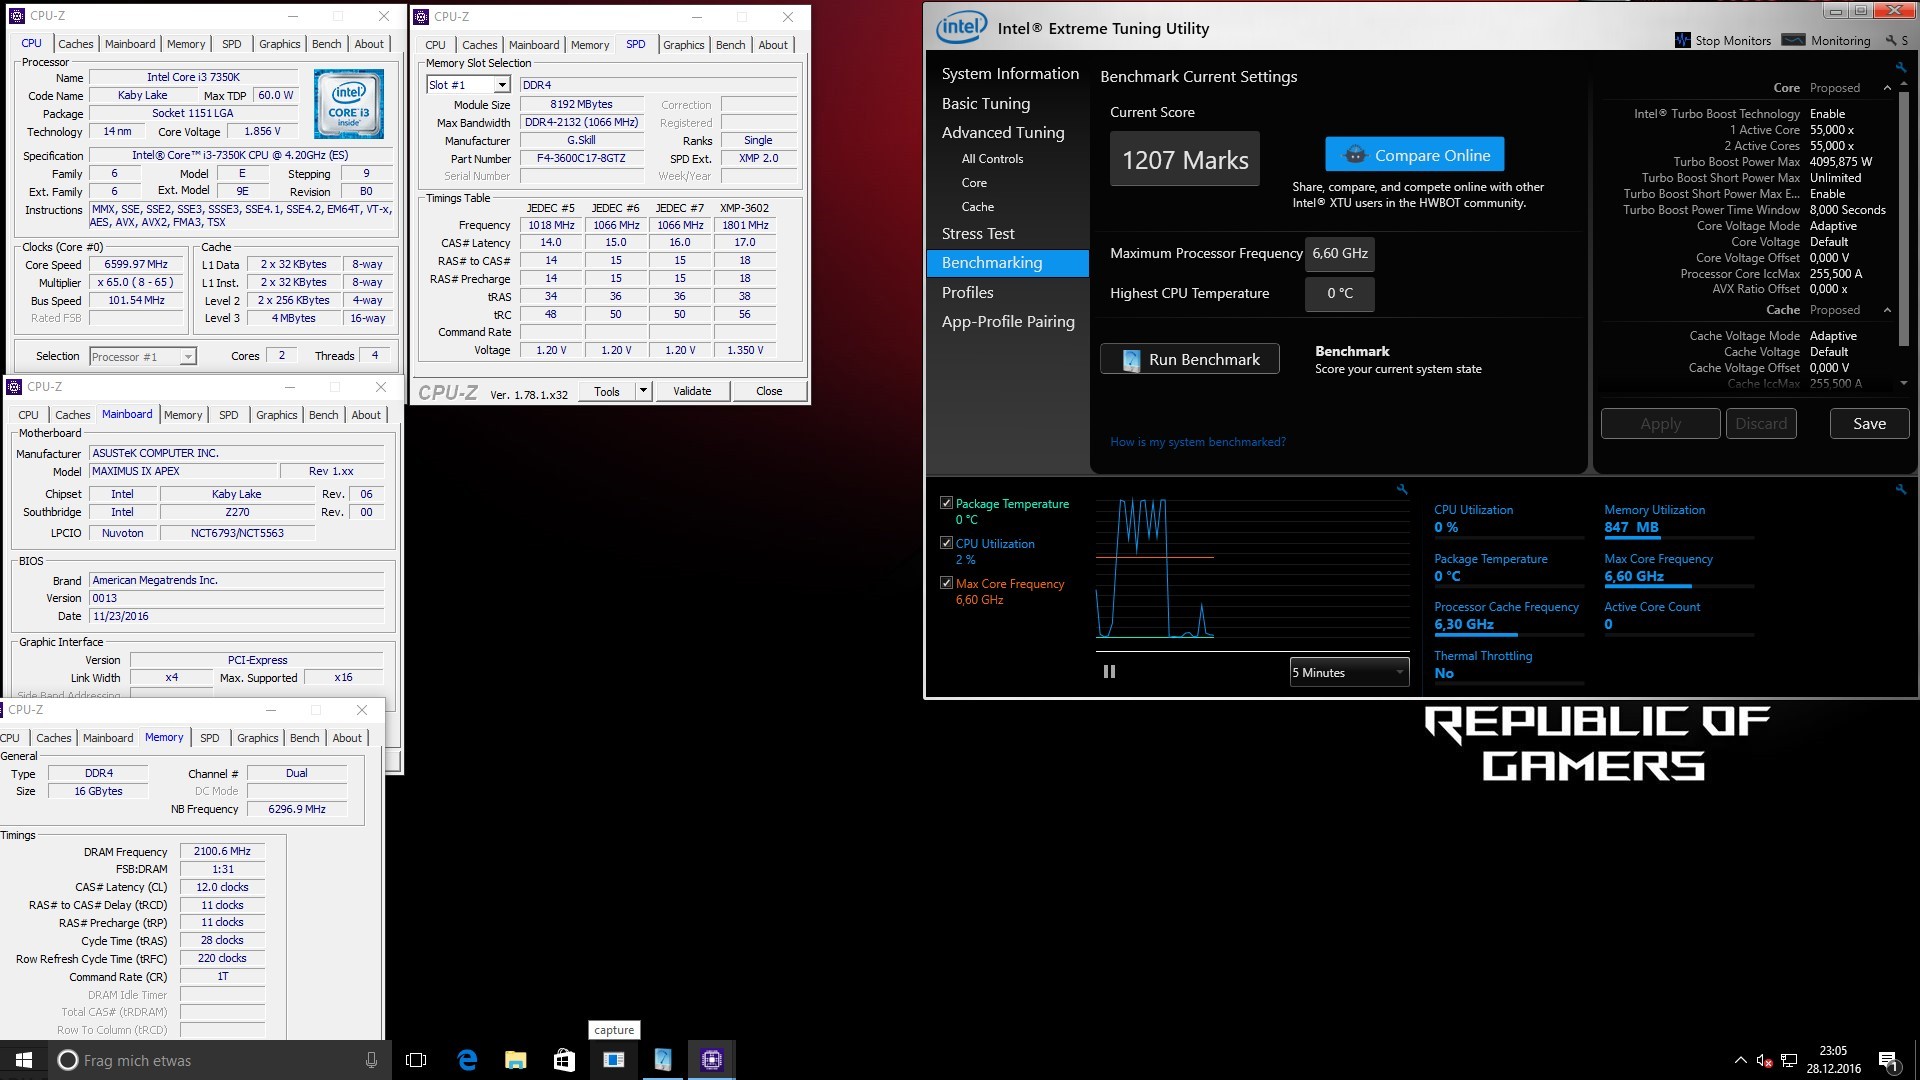Click the Tools button in CPU-Z
1920x1080 pixels.
(x=607, y=391)
